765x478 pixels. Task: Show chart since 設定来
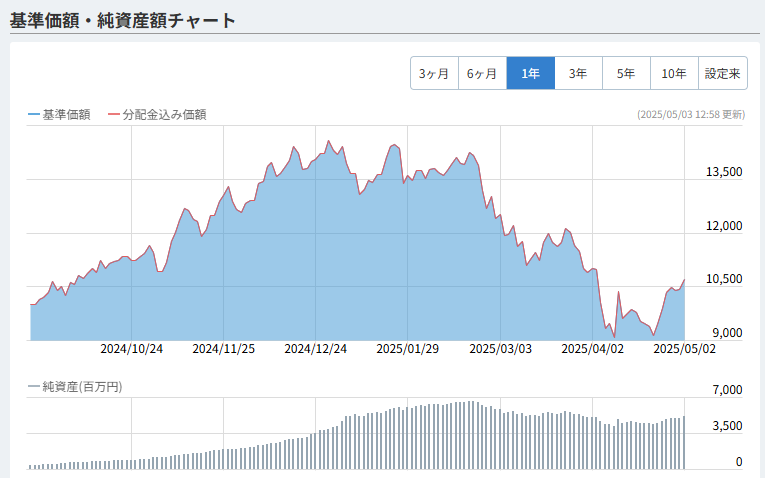click(x=723, y=73)
